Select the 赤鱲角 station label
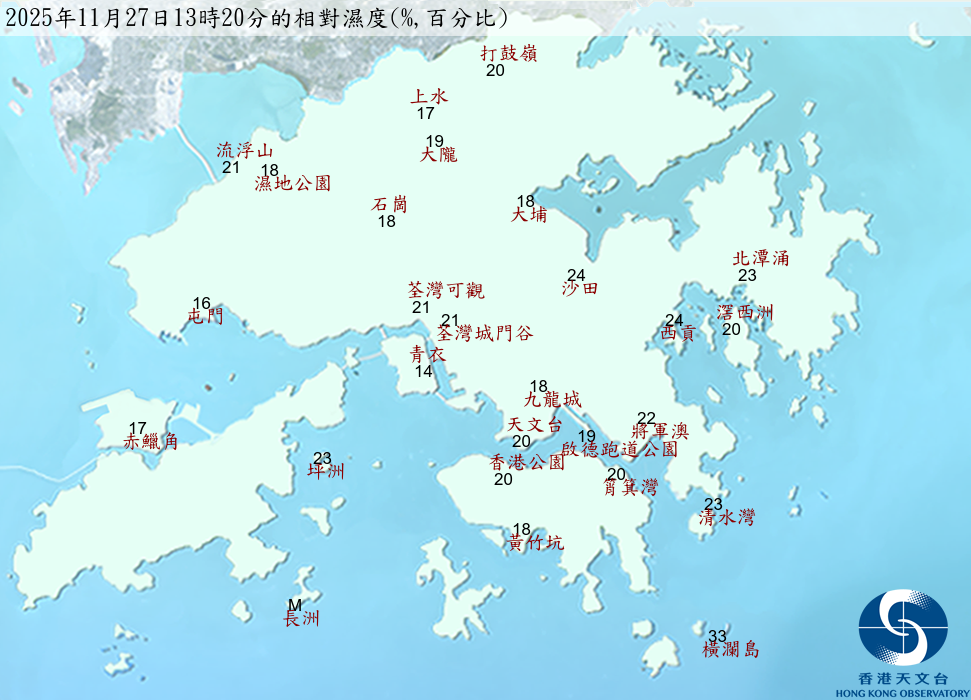The image size is (971, 700). tap(151, 441)
